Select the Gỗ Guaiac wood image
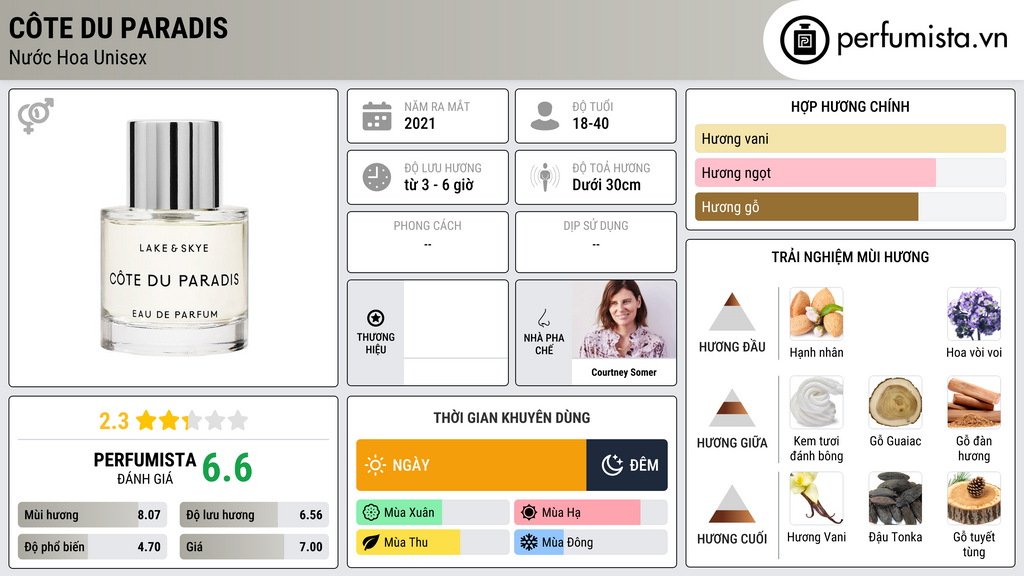Screen dimensions: 1024x576 tap(895, 402)
